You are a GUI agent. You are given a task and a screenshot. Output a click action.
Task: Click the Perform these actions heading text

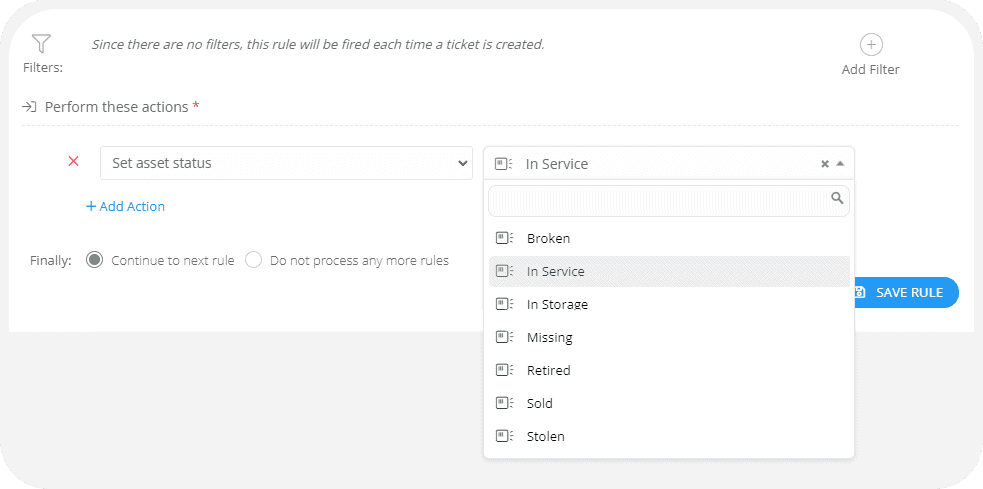pyautogui.click(x=117, y=107)
